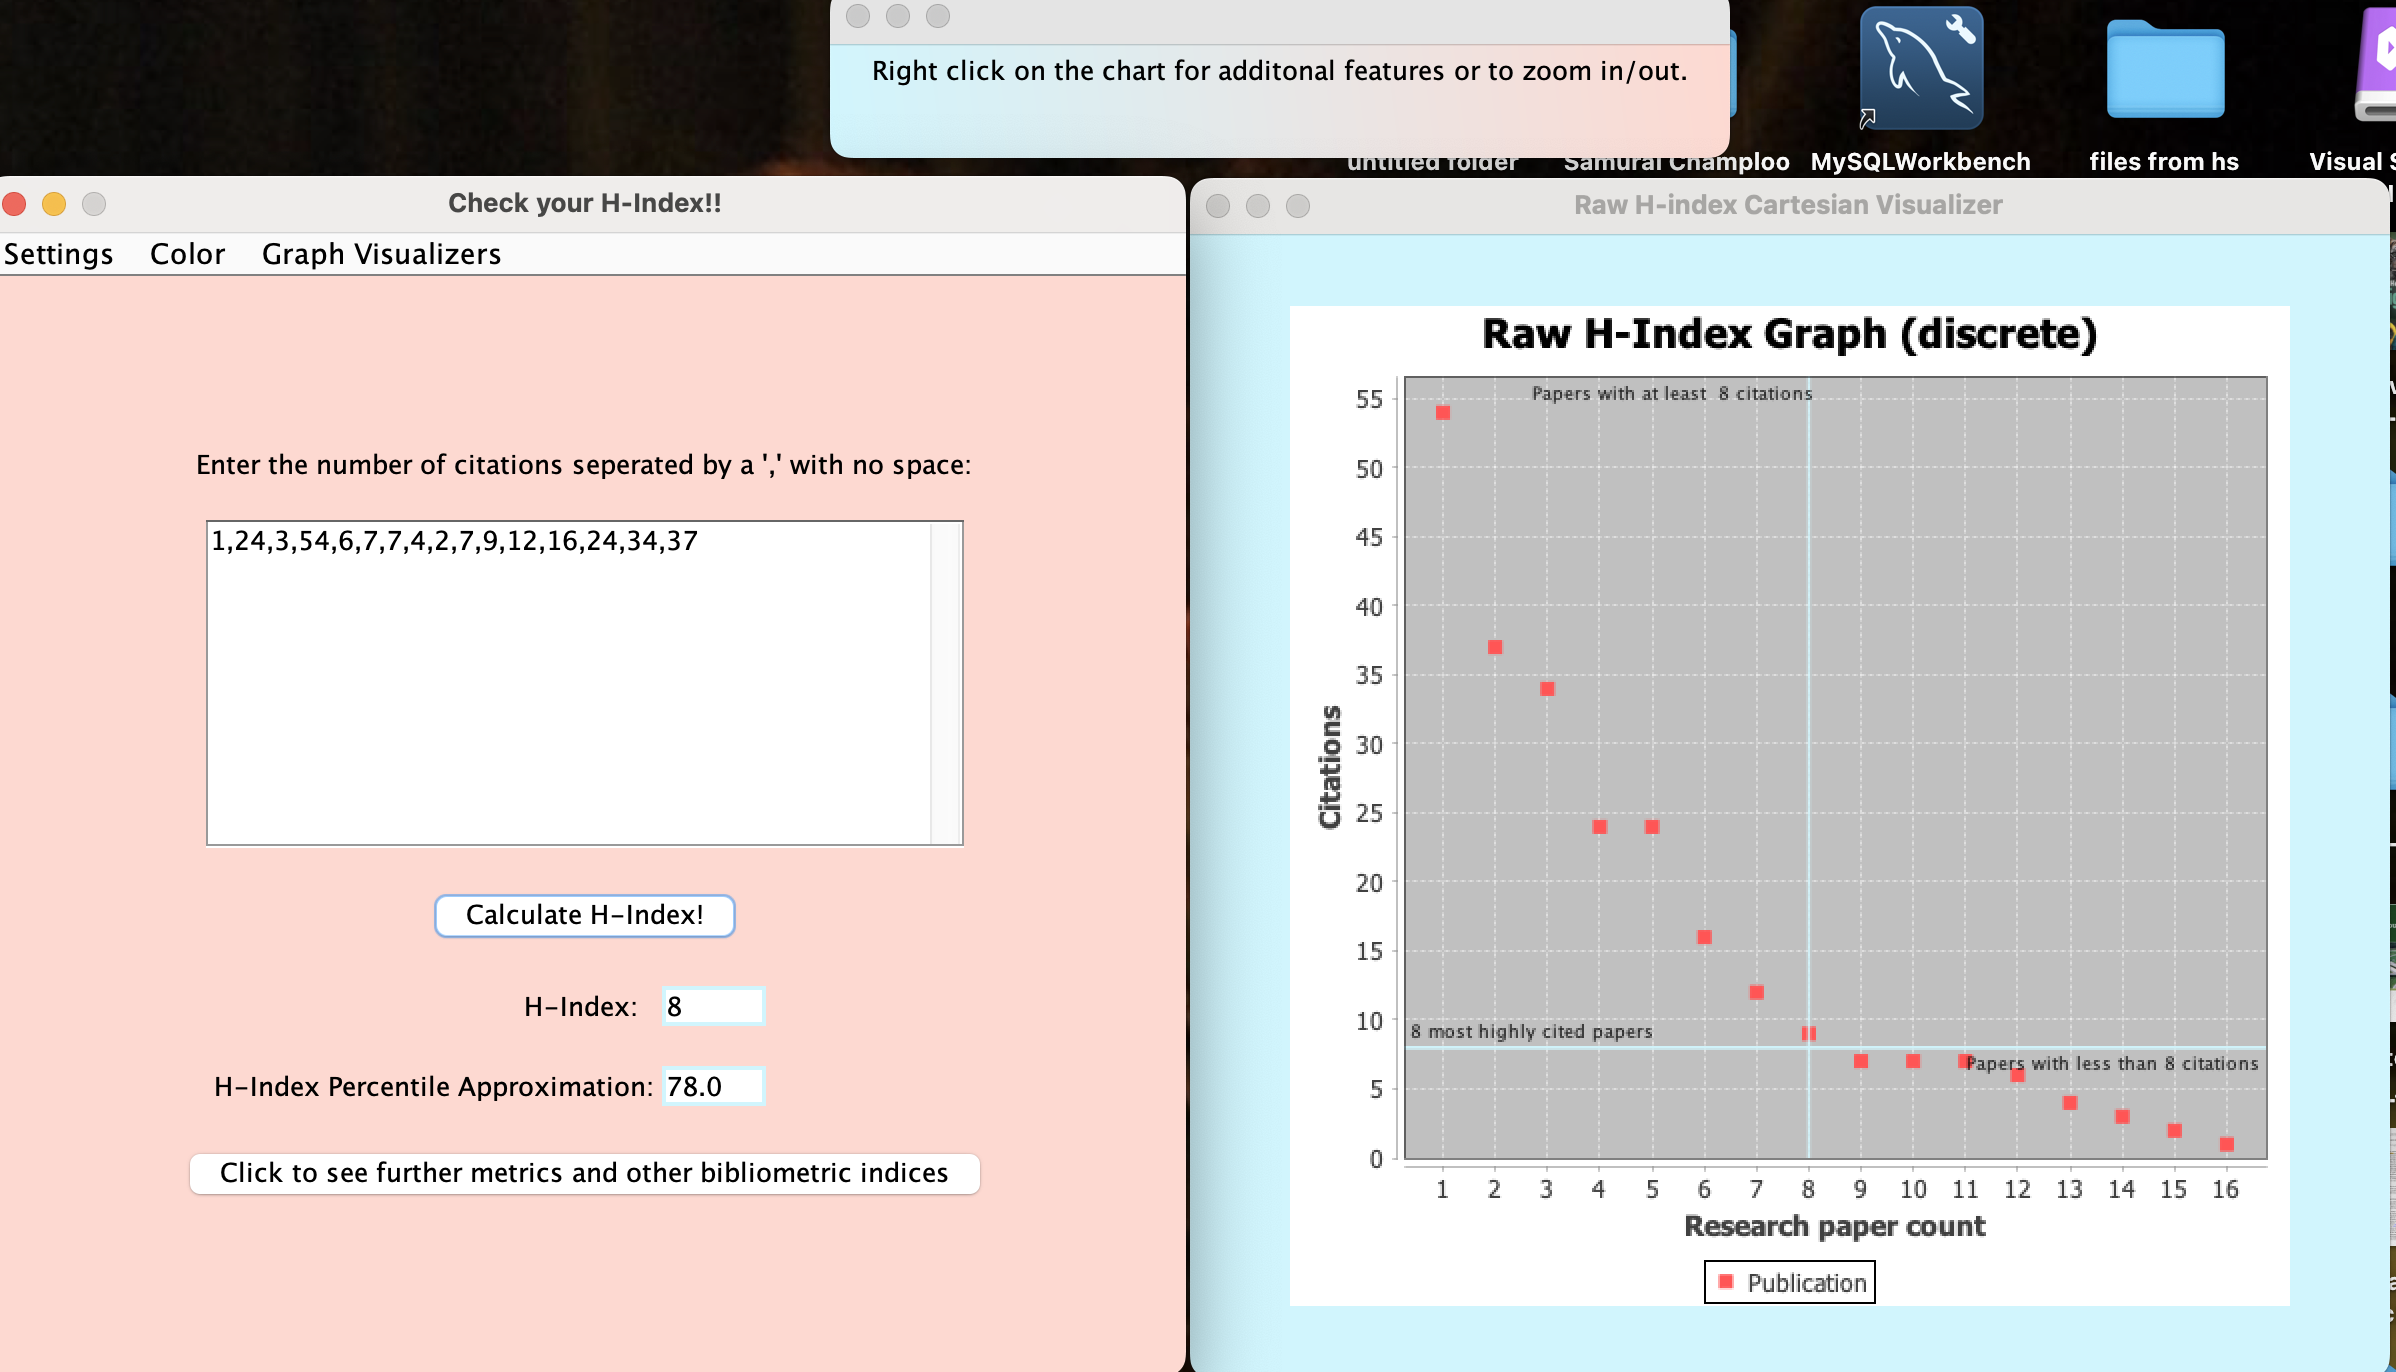Image resolution: width=2396 pixels, height=1372 pixels.
Task: Click the H-Index result field
Action: pyautogui.click(x=713, y=1006)
